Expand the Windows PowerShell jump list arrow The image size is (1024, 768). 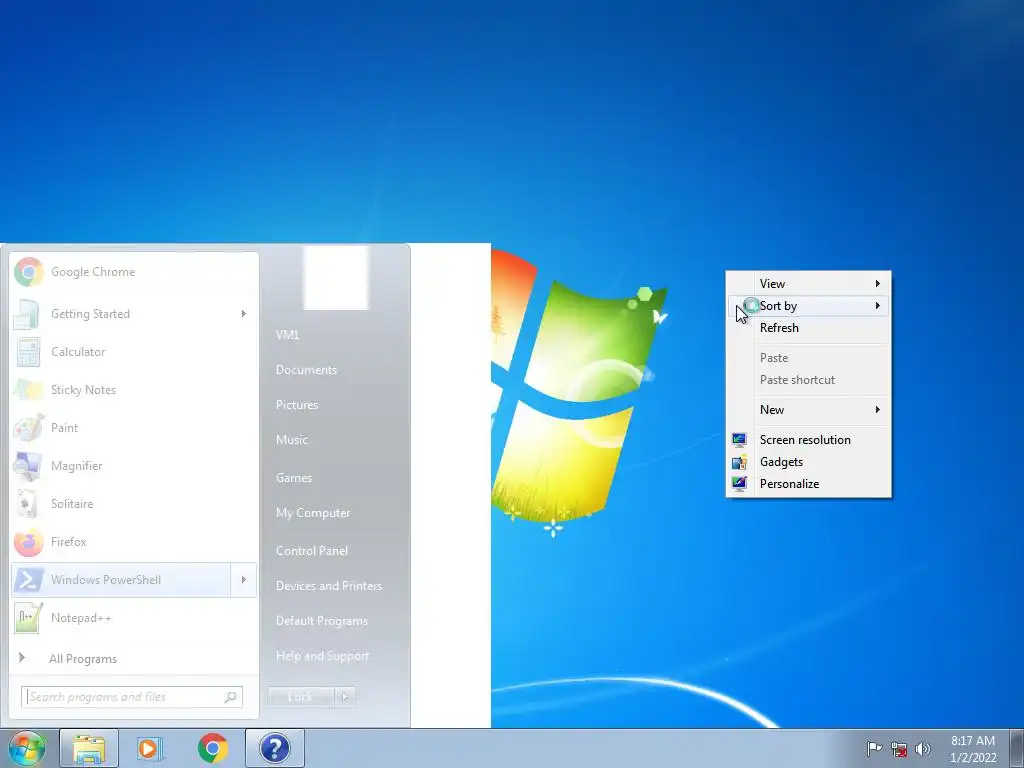tap(244, 580)
